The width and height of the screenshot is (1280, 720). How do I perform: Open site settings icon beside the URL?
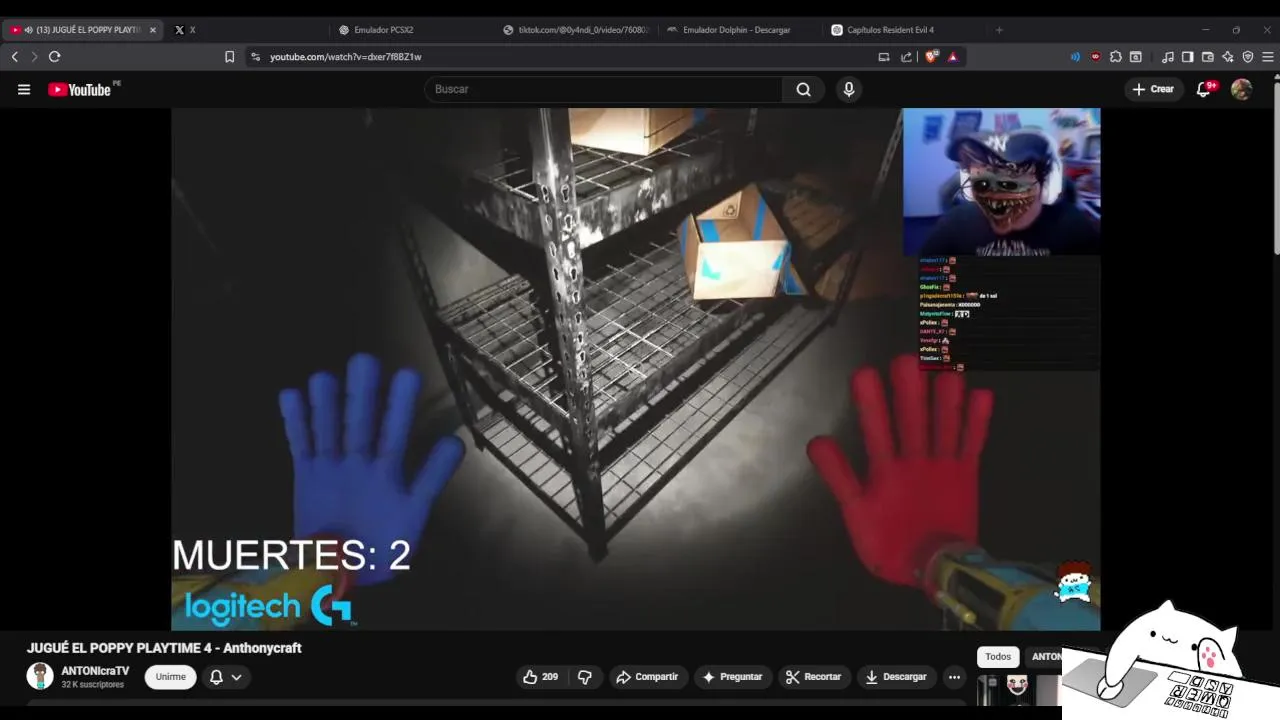[x=256, y=57]
